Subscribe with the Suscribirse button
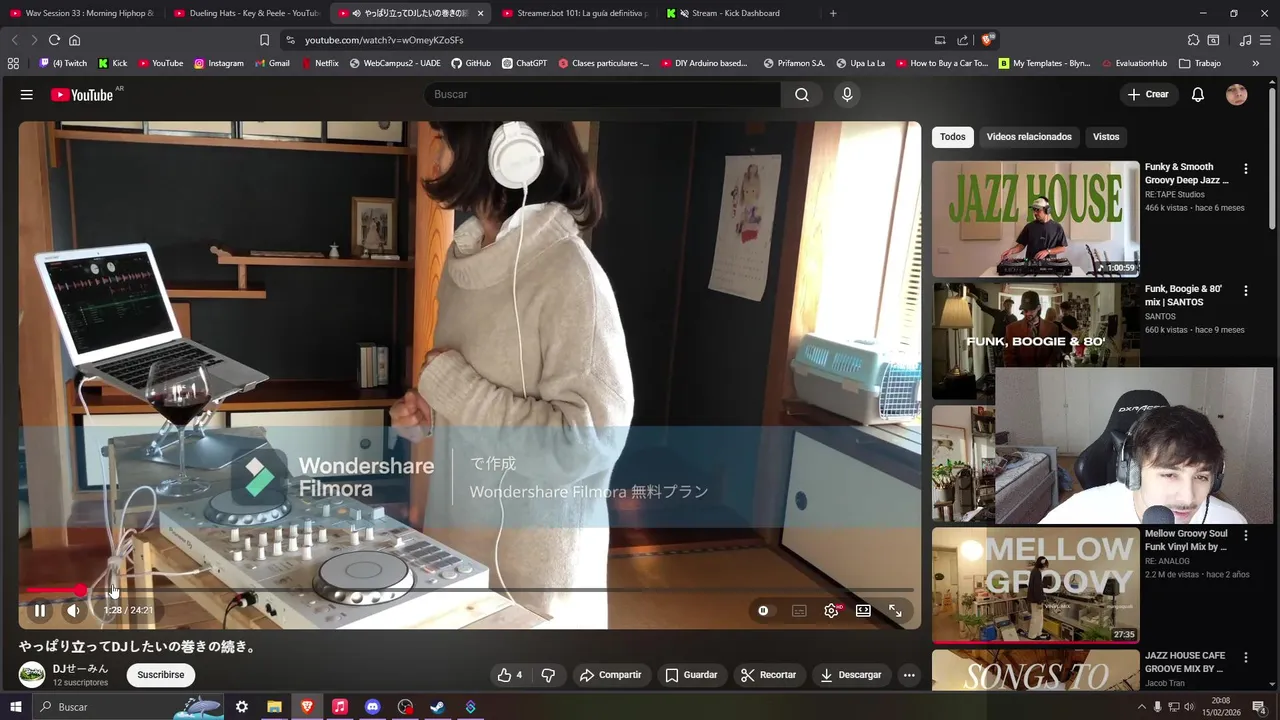Viewport: 1280px width, 720px height. 161,675
